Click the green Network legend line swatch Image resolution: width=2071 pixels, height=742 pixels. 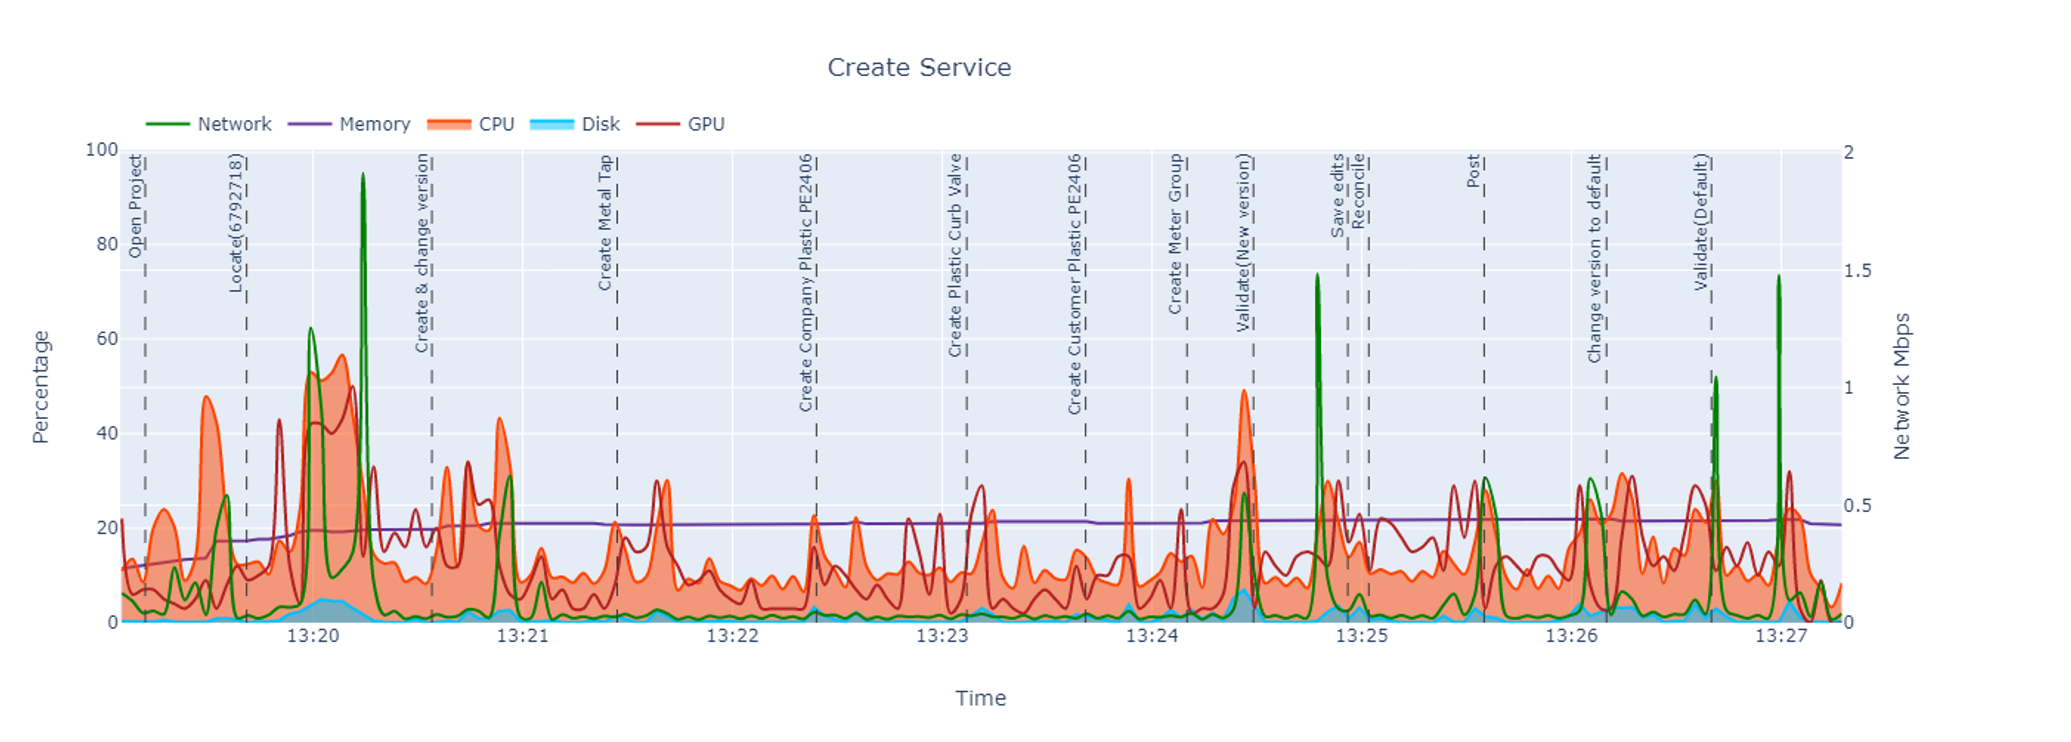click(167, 124)
